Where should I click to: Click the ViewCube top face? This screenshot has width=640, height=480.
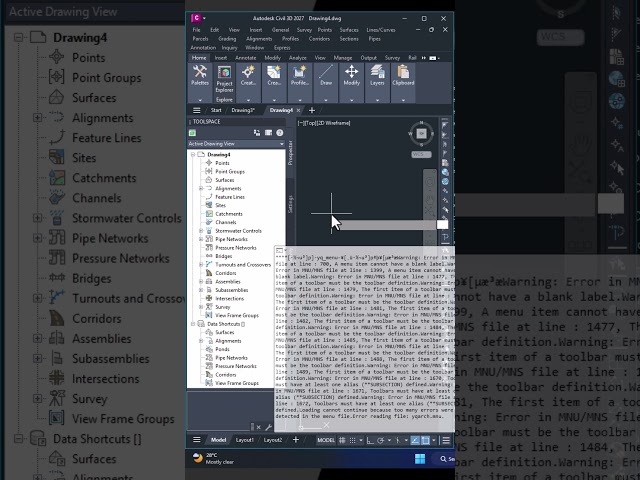[422, 133]
